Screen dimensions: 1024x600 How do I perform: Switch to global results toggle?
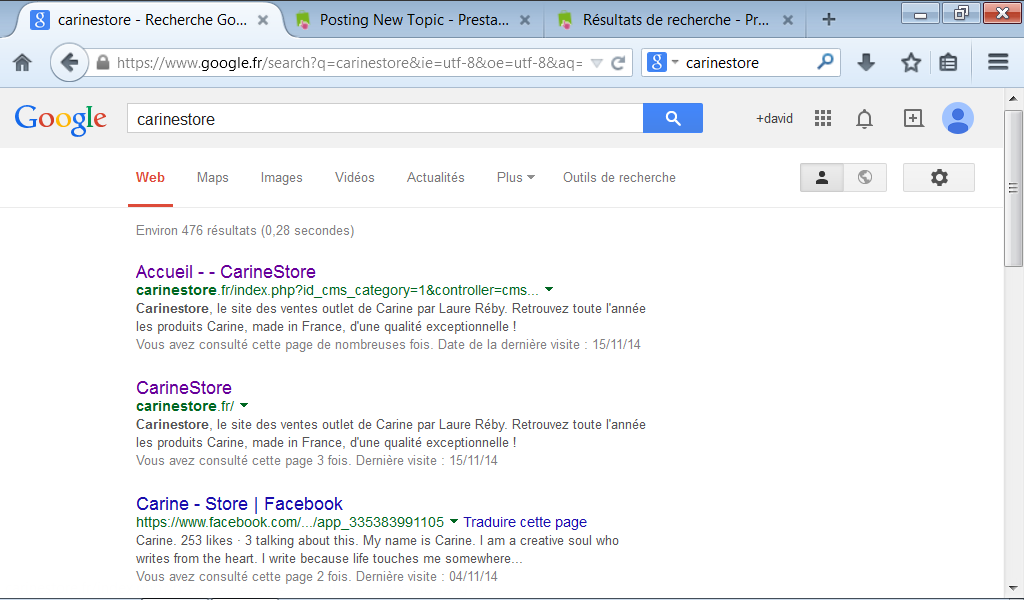865,178
